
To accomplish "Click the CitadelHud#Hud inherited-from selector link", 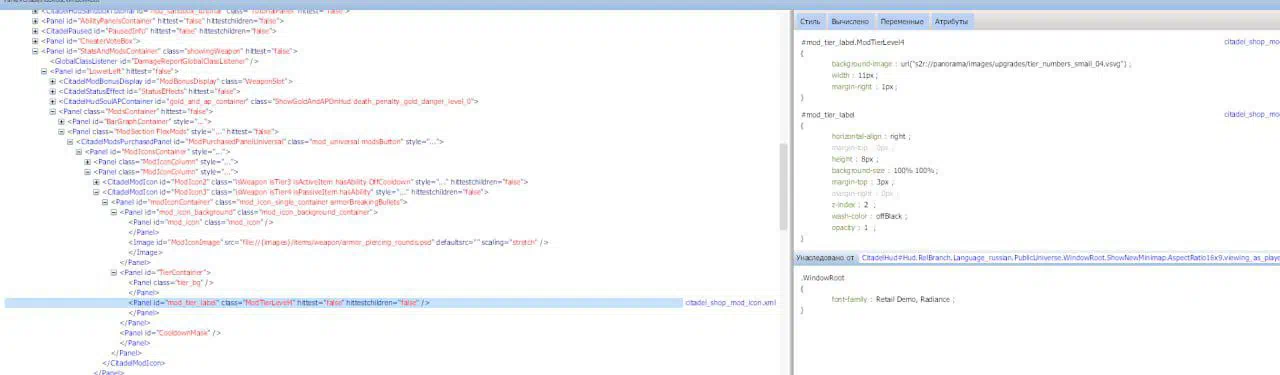I will (1070, 258).
